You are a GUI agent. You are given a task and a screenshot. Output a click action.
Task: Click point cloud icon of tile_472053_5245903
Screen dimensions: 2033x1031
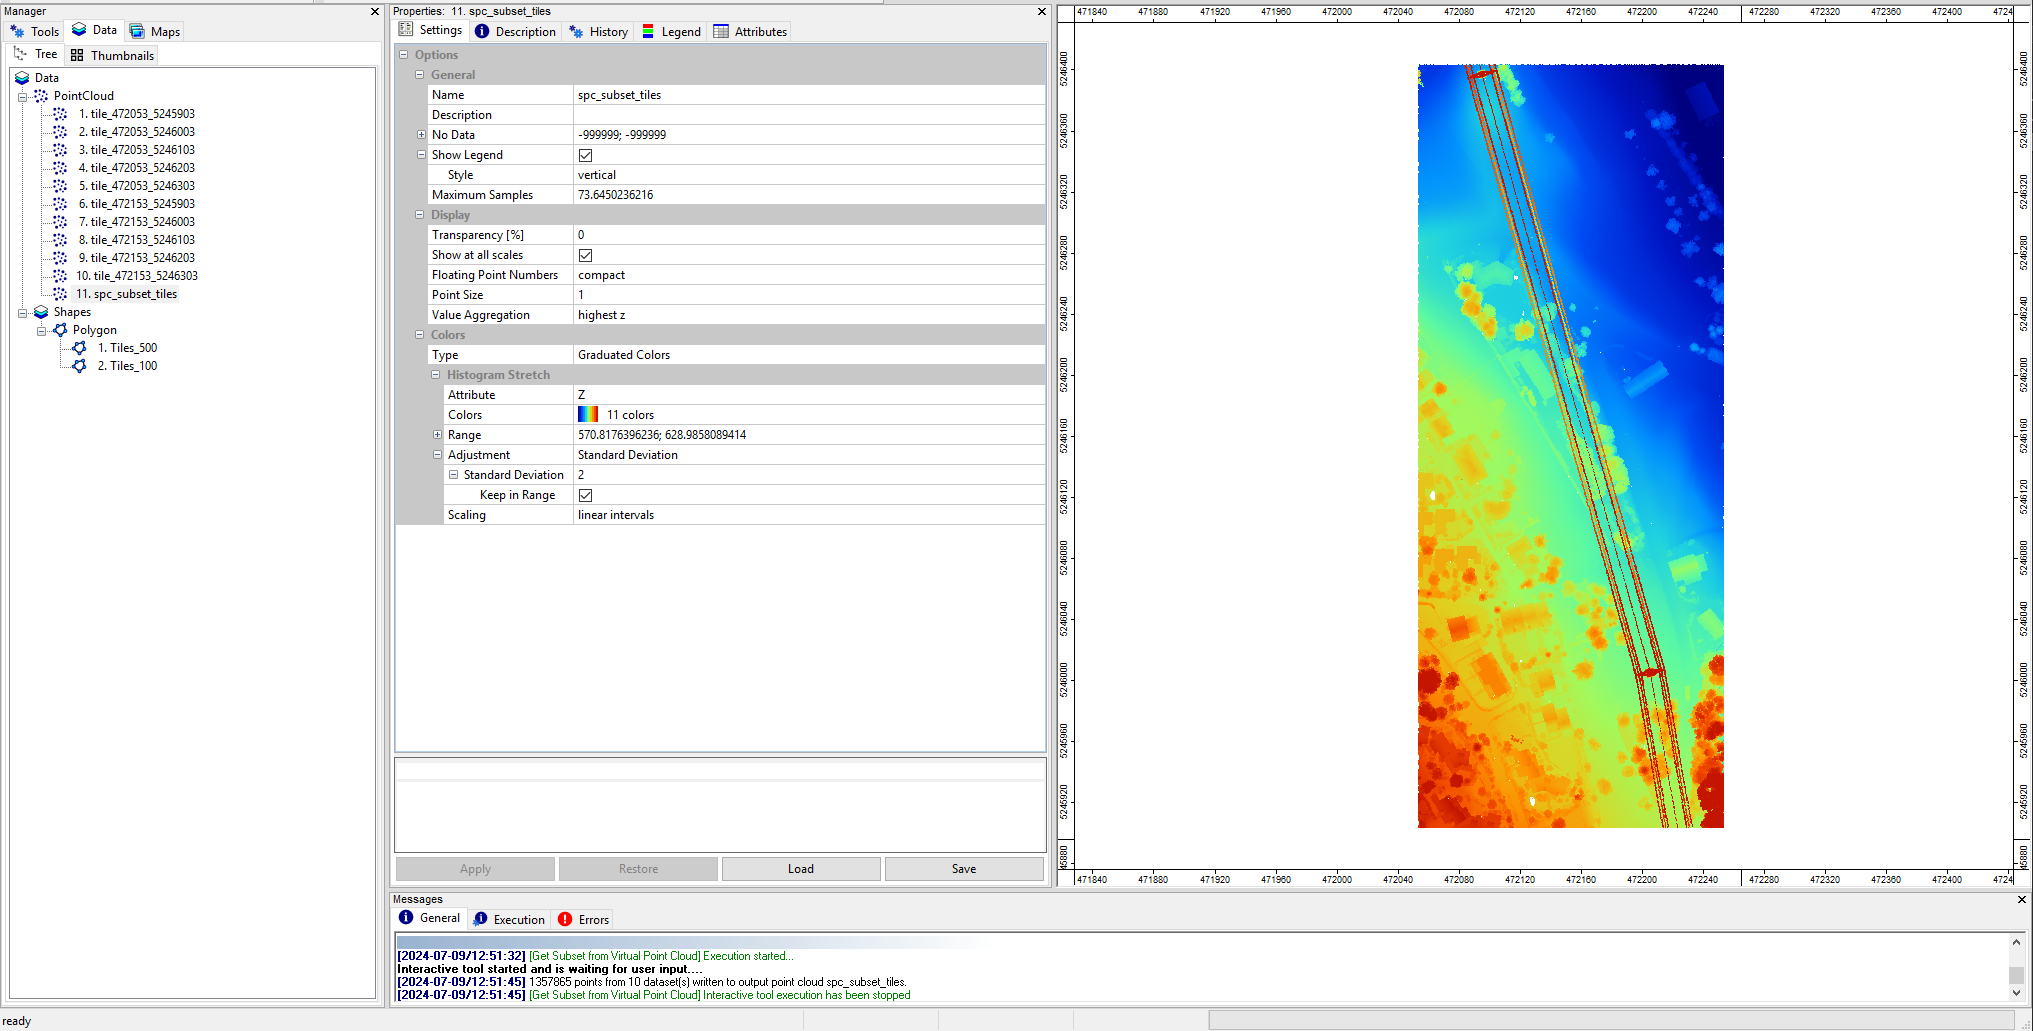[x=60, y=114]
